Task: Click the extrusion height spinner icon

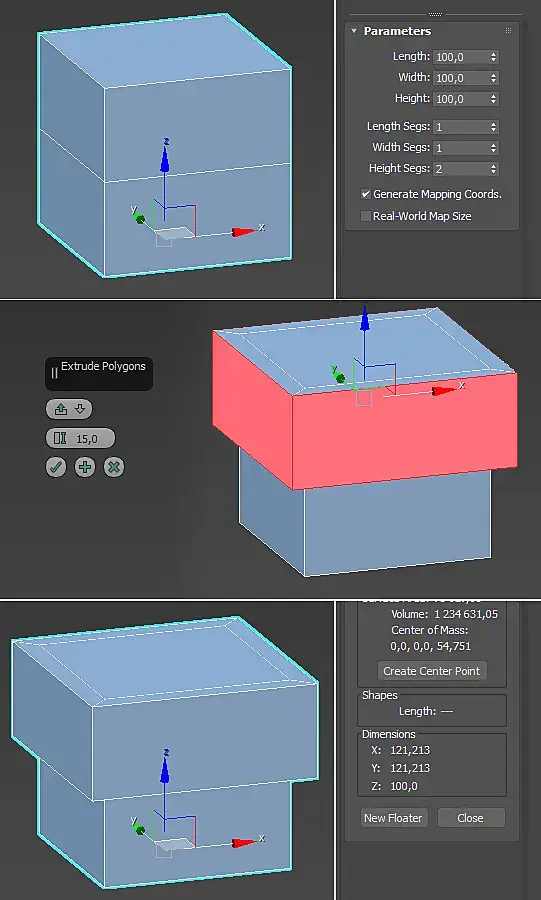Action: 60,439
